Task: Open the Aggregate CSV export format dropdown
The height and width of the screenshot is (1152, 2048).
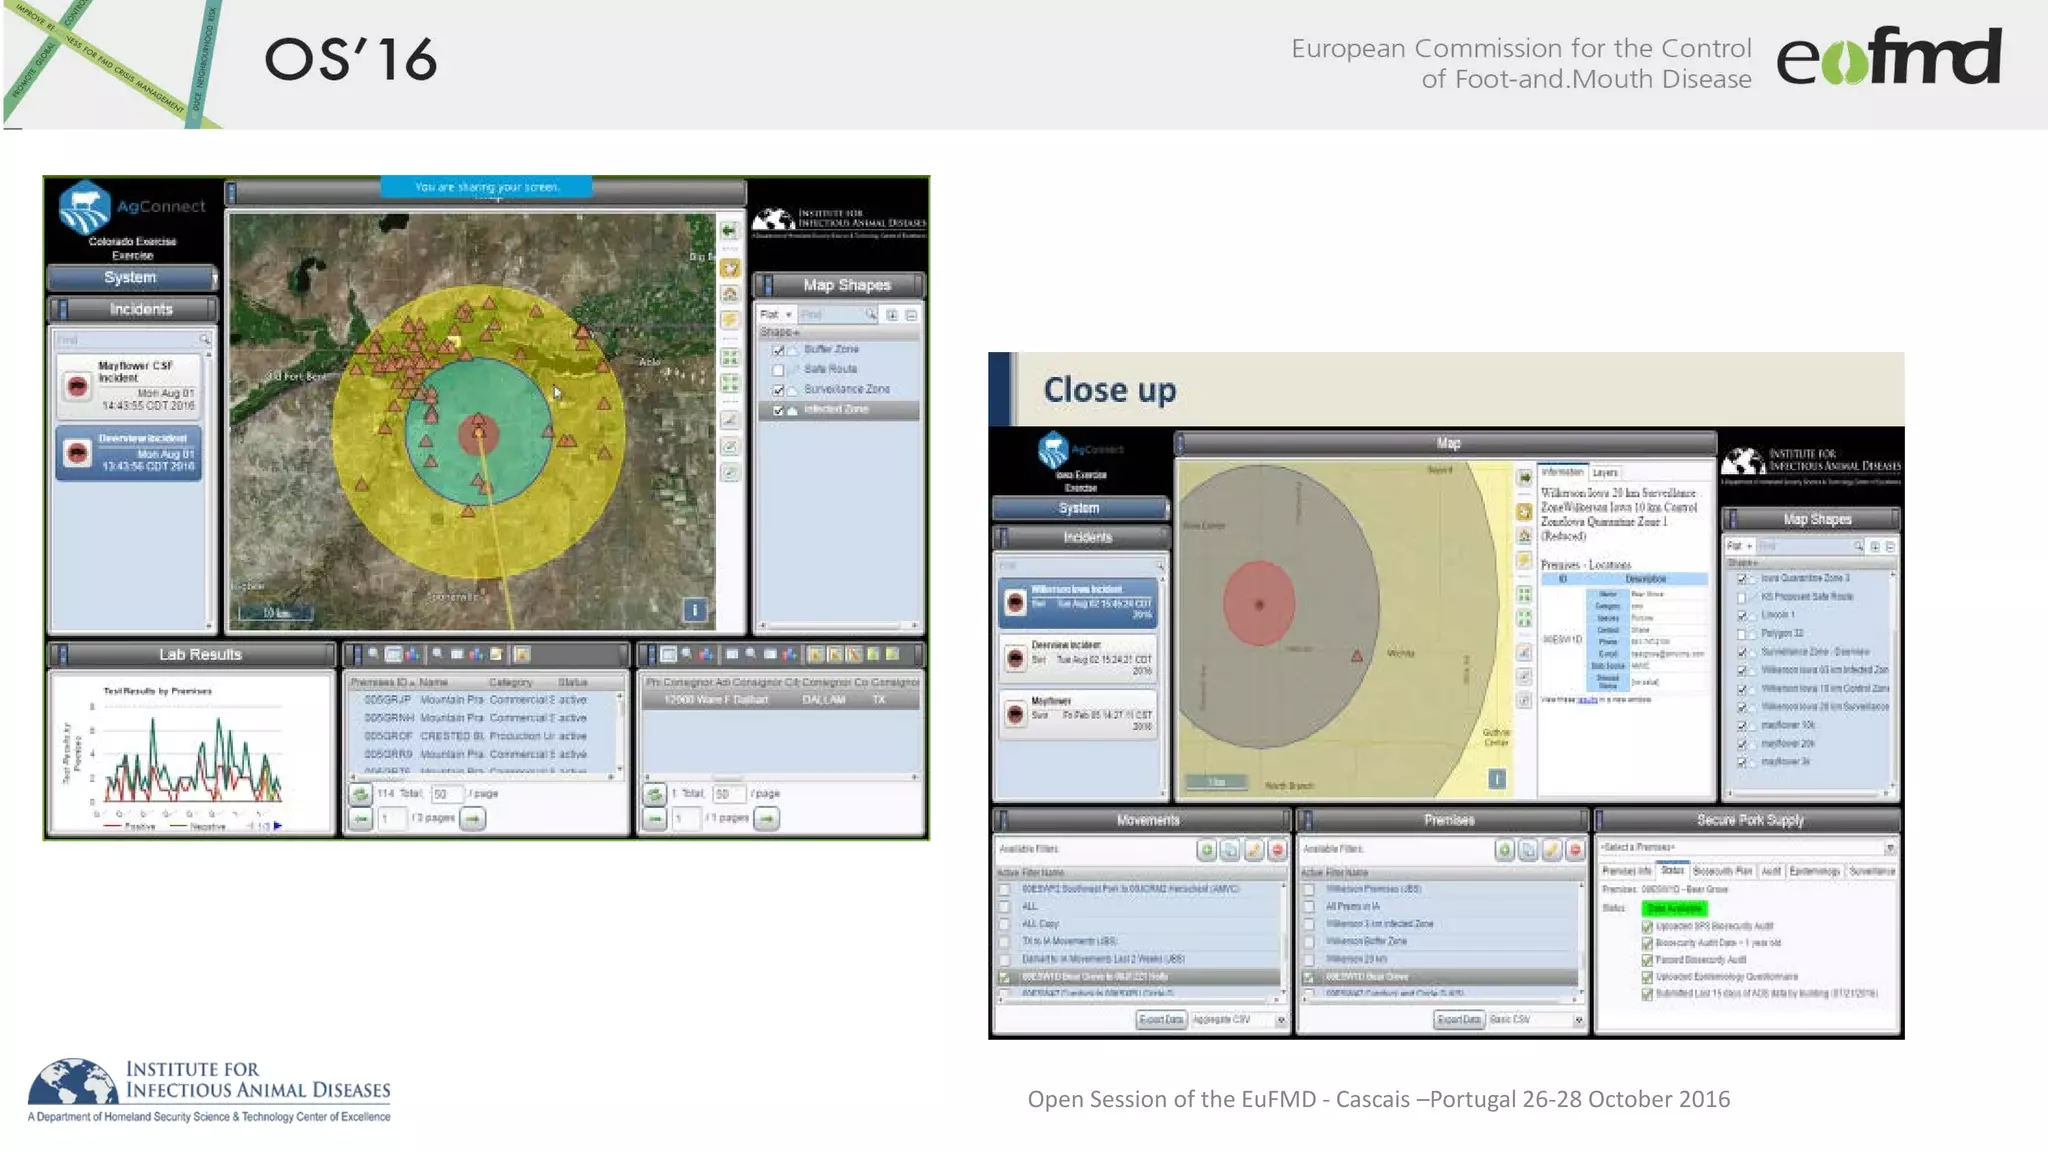Action: coord(1281,1020)
